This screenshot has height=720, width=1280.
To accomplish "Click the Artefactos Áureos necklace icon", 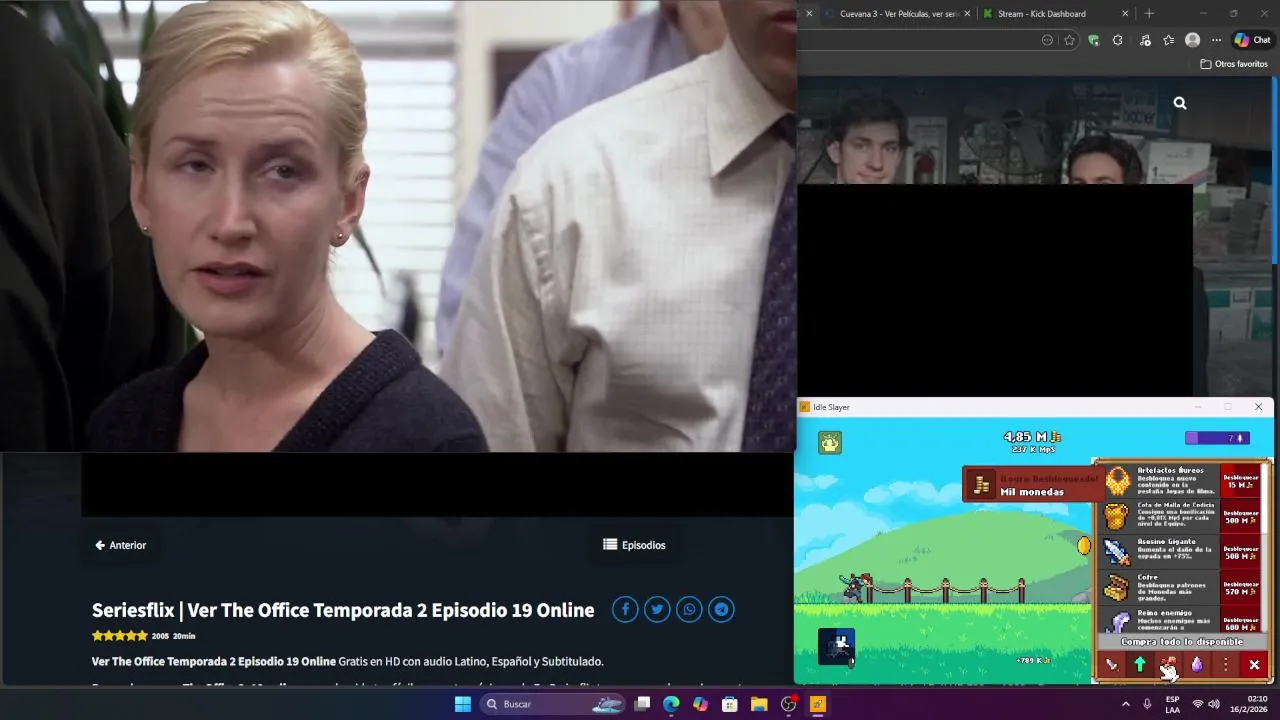I will pos(1117,481).
